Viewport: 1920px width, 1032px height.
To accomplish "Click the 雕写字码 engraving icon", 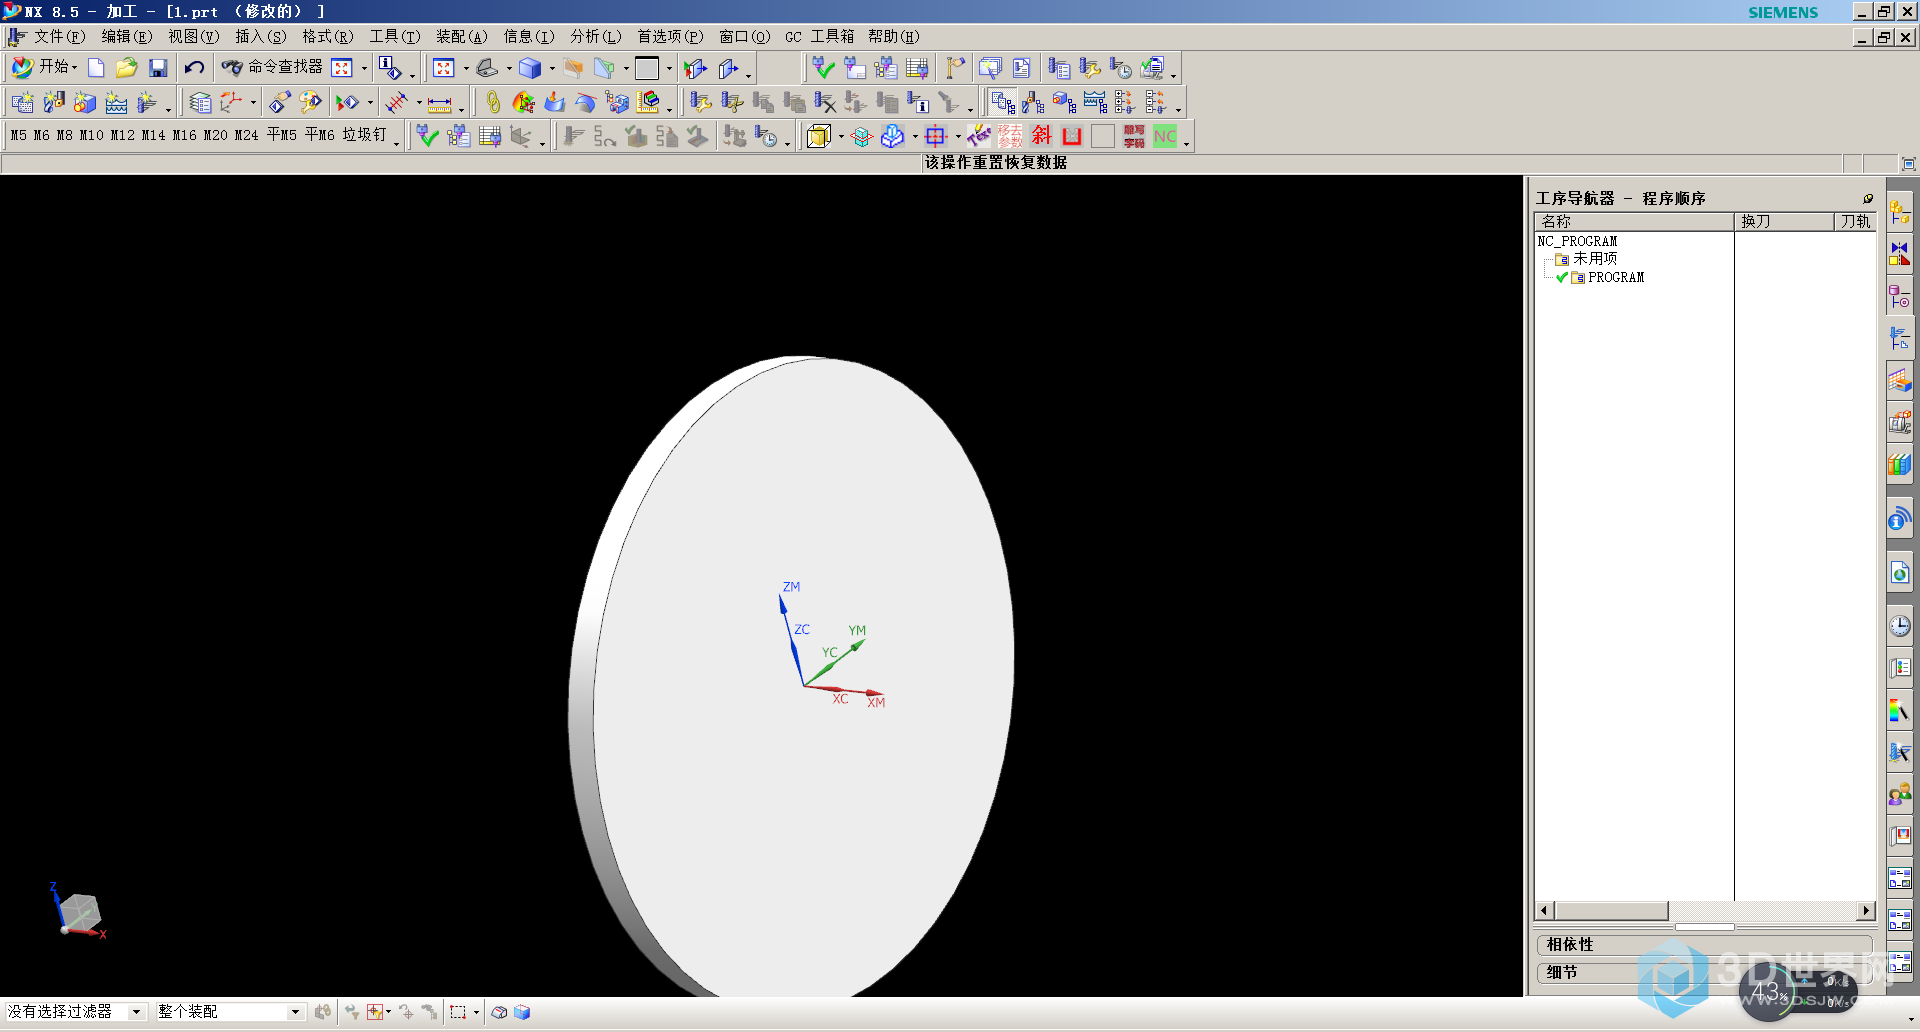I will click(x=1134, y=136).
